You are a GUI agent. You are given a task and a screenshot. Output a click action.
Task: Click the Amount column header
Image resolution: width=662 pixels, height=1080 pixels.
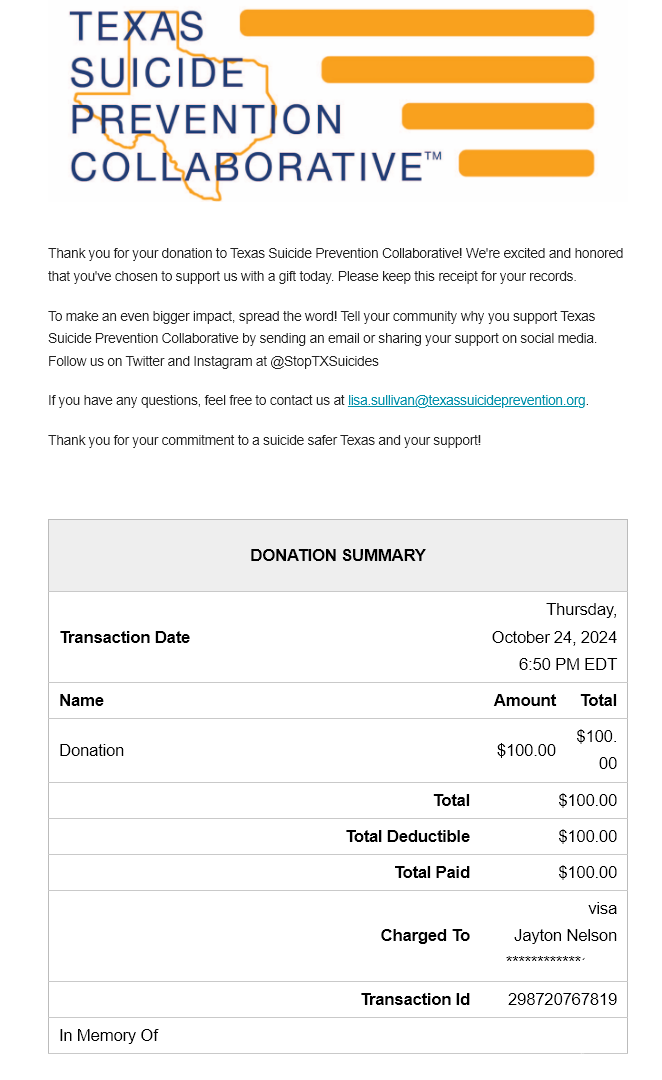pos(525,700)
